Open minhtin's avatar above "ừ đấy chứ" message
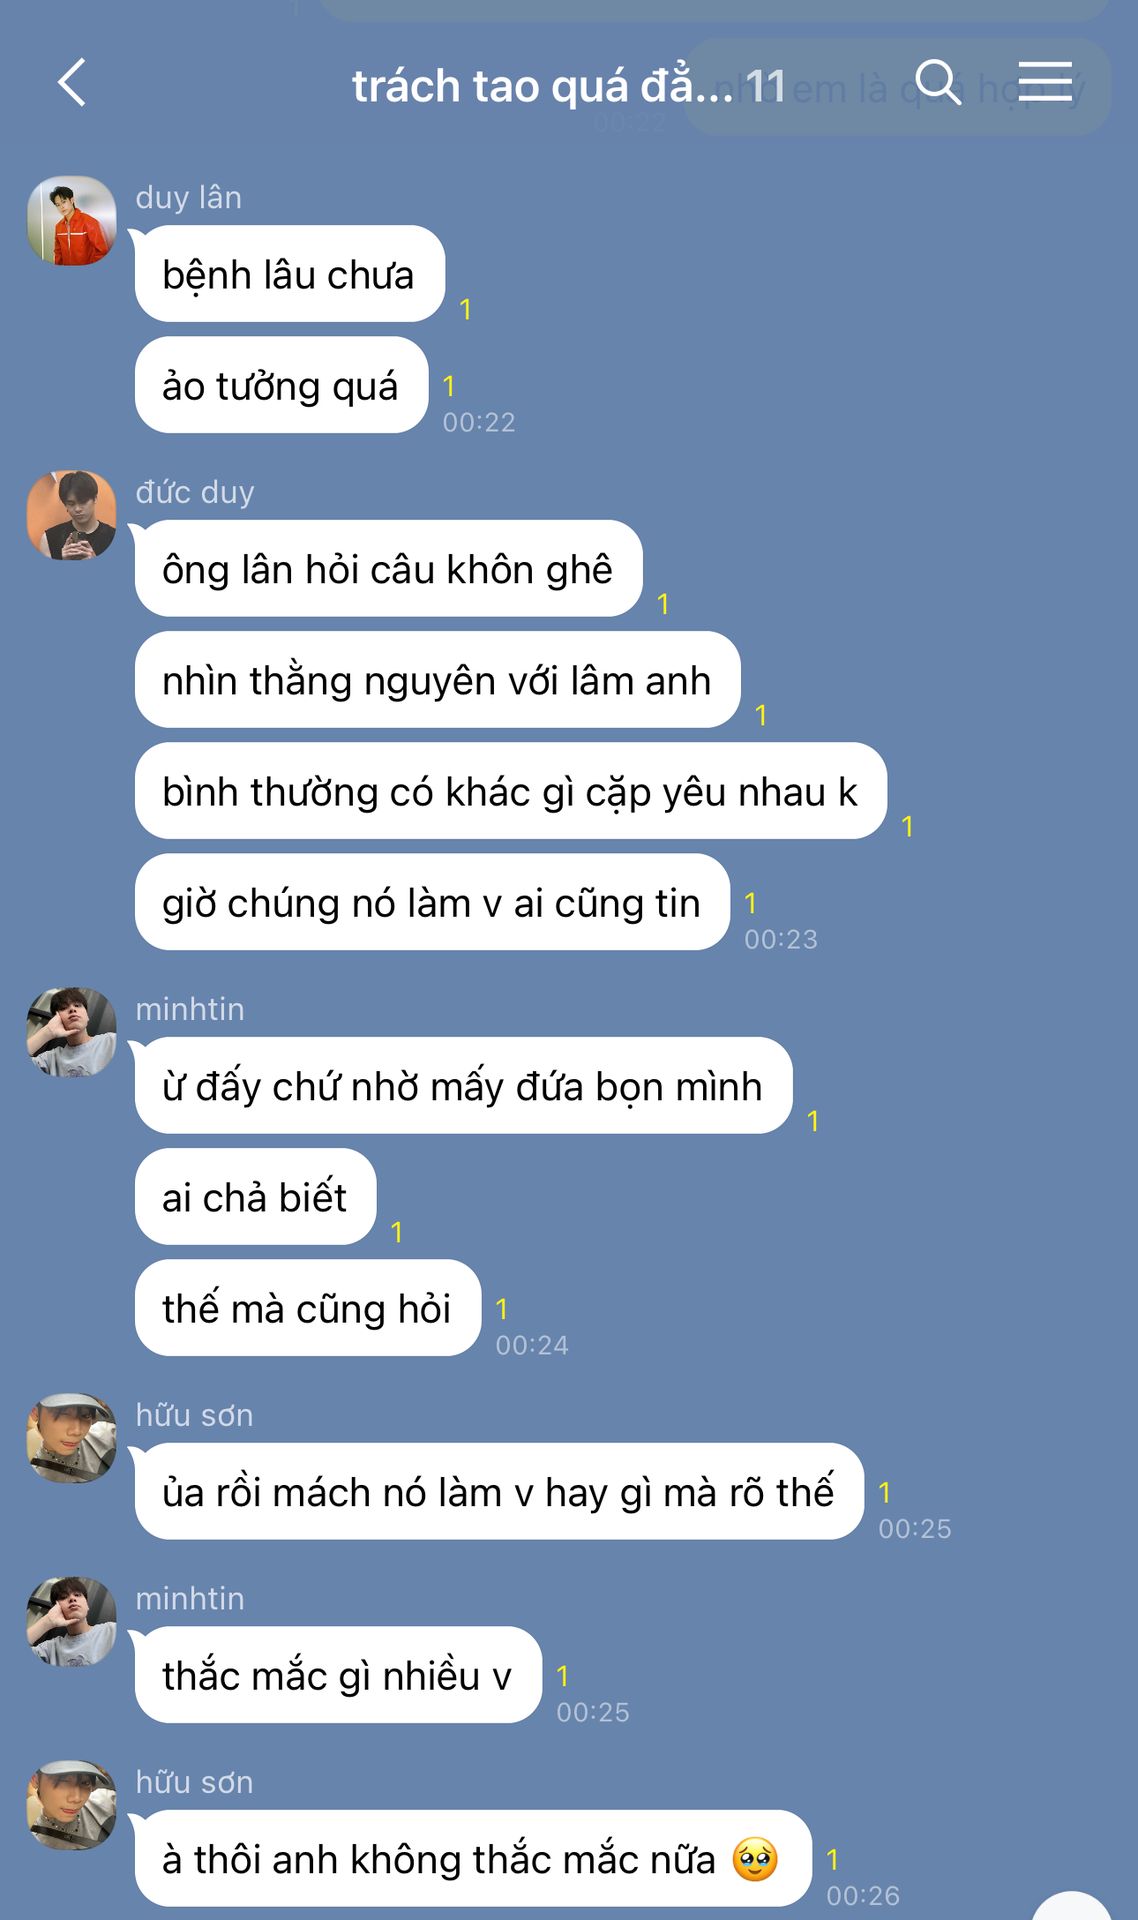Viewport: 1138px width, 1920px height. (71, 1032)
